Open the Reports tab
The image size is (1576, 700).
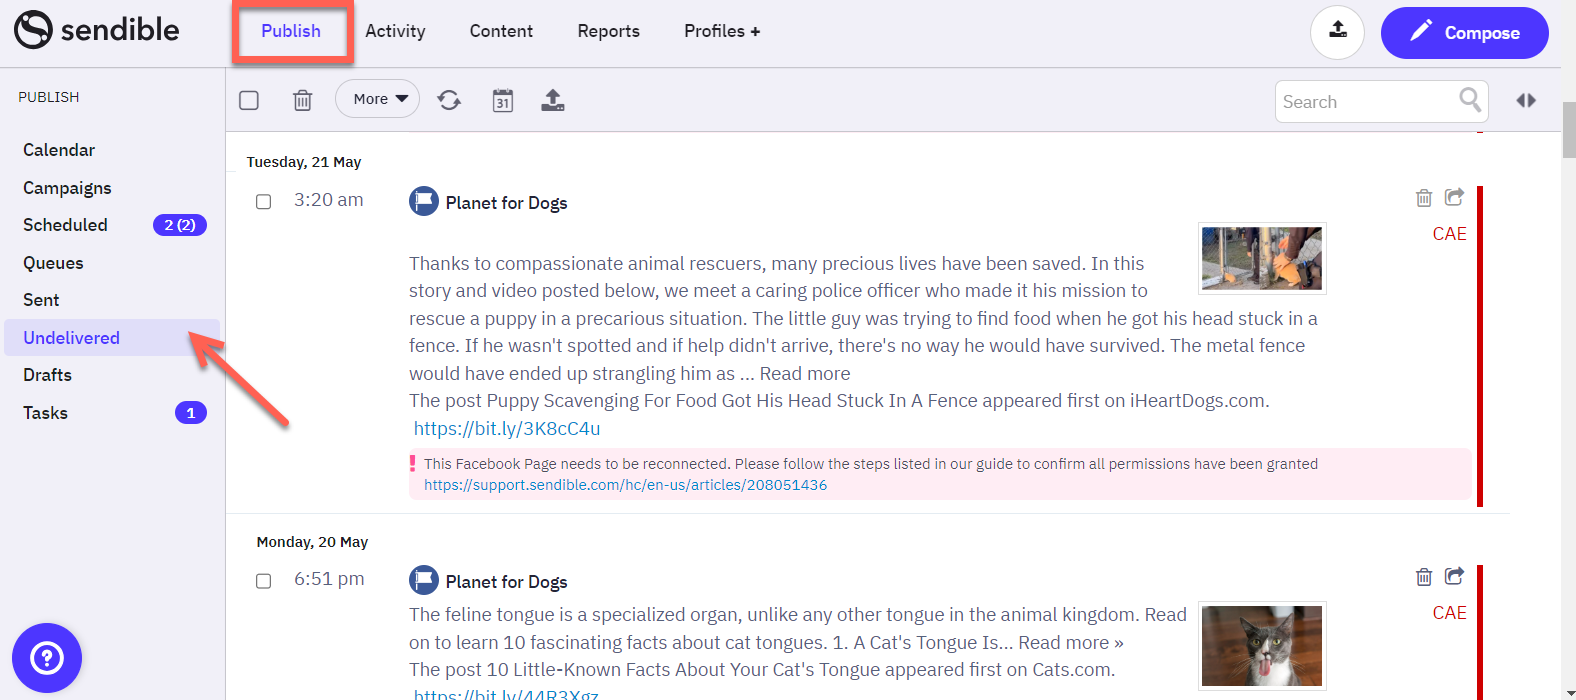(x=608, y=31)
